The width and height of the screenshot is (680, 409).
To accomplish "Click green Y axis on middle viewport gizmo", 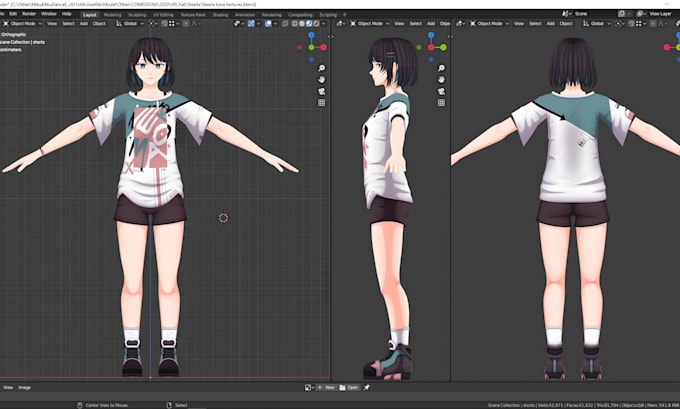I will (443, 47).
